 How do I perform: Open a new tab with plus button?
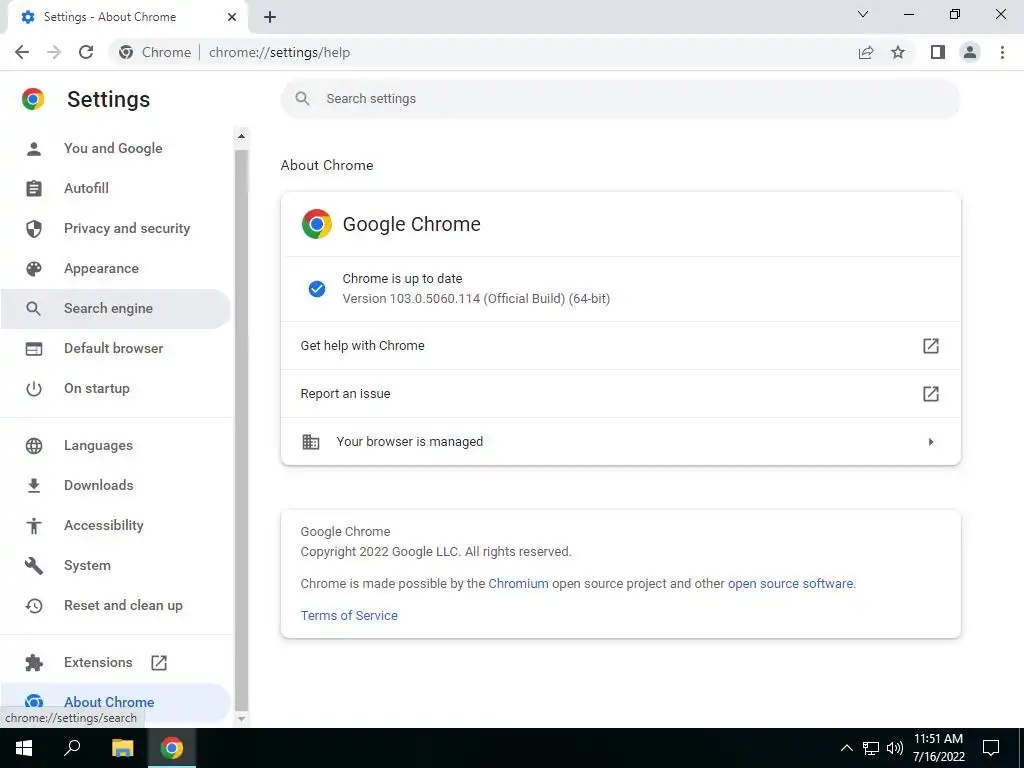coord(270,17)
